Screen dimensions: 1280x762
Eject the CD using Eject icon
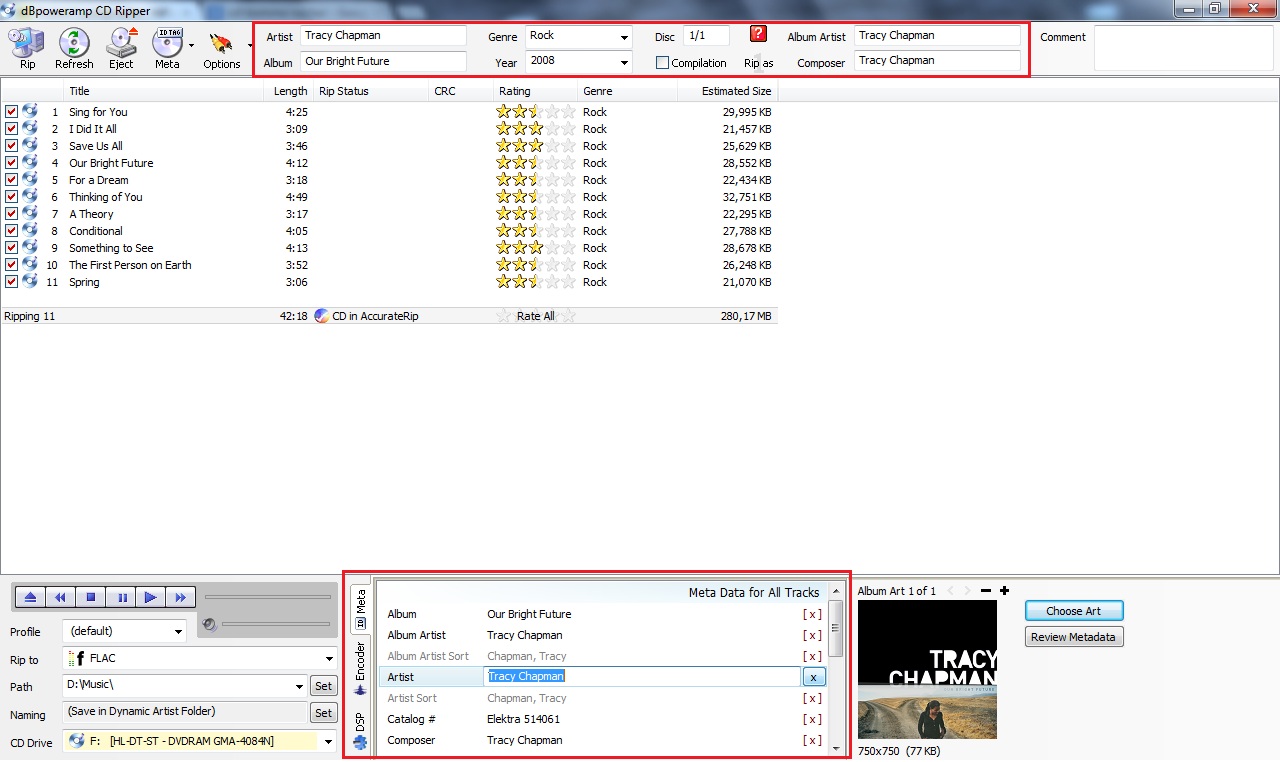(x=121, y=47)
